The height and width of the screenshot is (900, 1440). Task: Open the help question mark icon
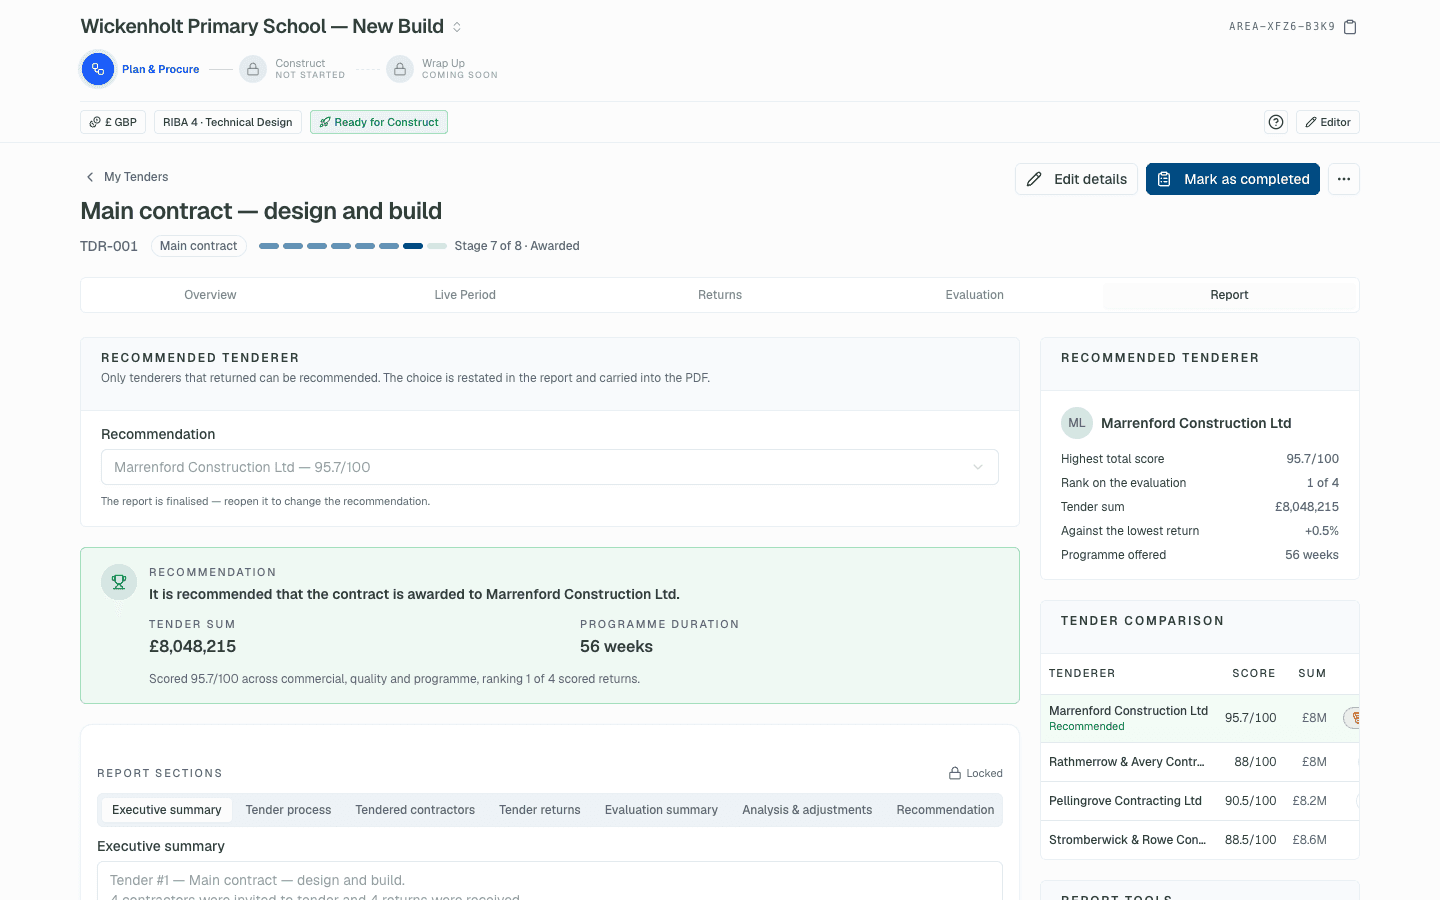coord(1276,122)
